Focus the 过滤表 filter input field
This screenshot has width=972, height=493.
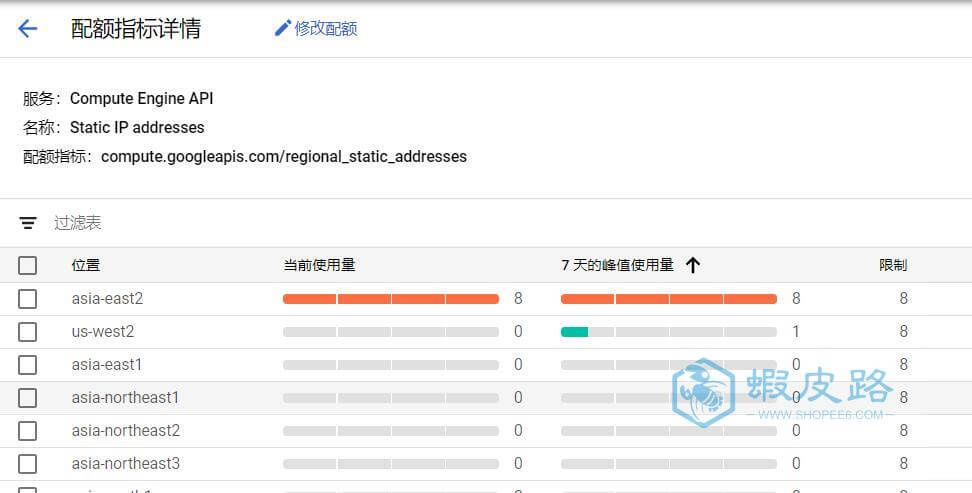click(x=77, y=223)
